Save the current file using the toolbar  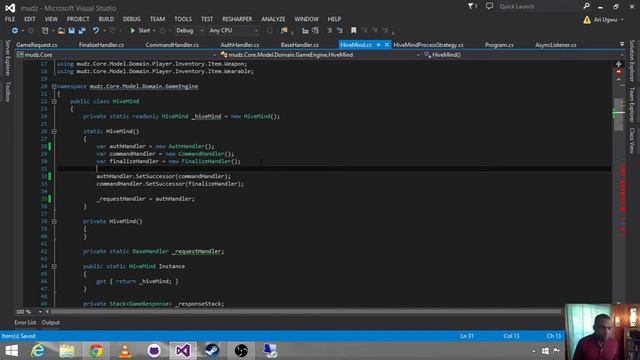pos(71,31)
